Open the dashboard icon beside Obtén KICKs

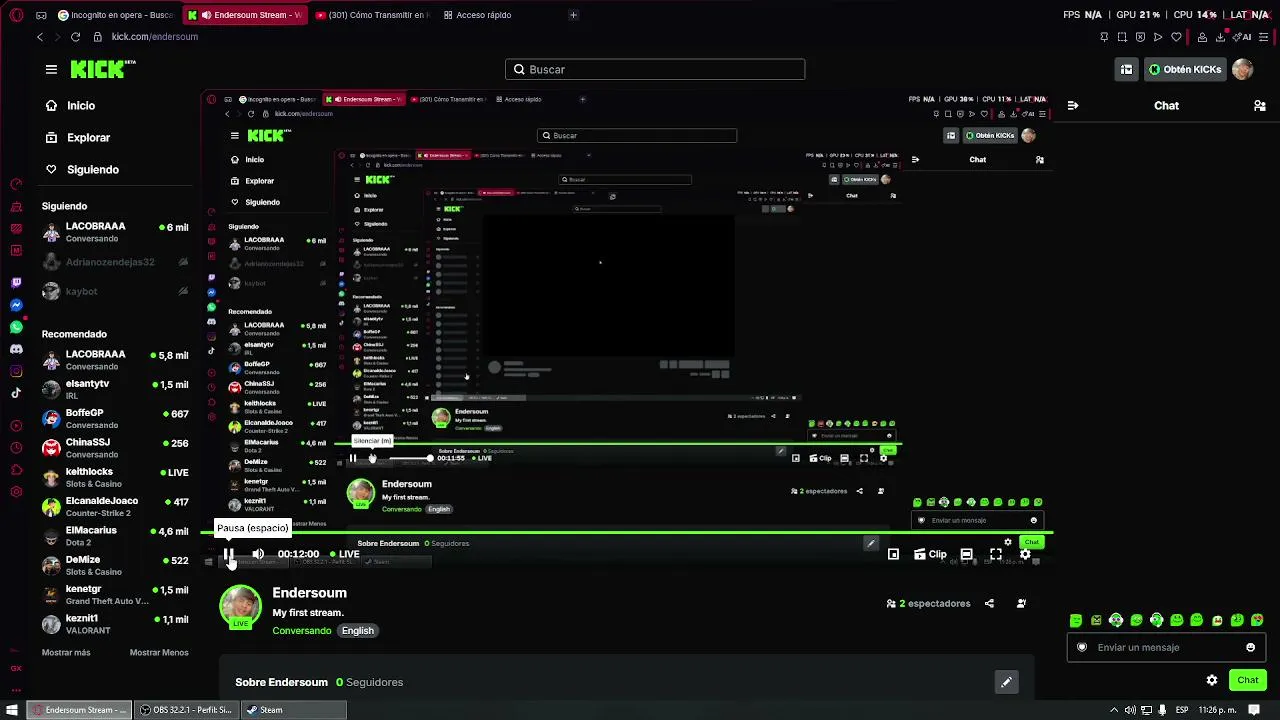1127,69
